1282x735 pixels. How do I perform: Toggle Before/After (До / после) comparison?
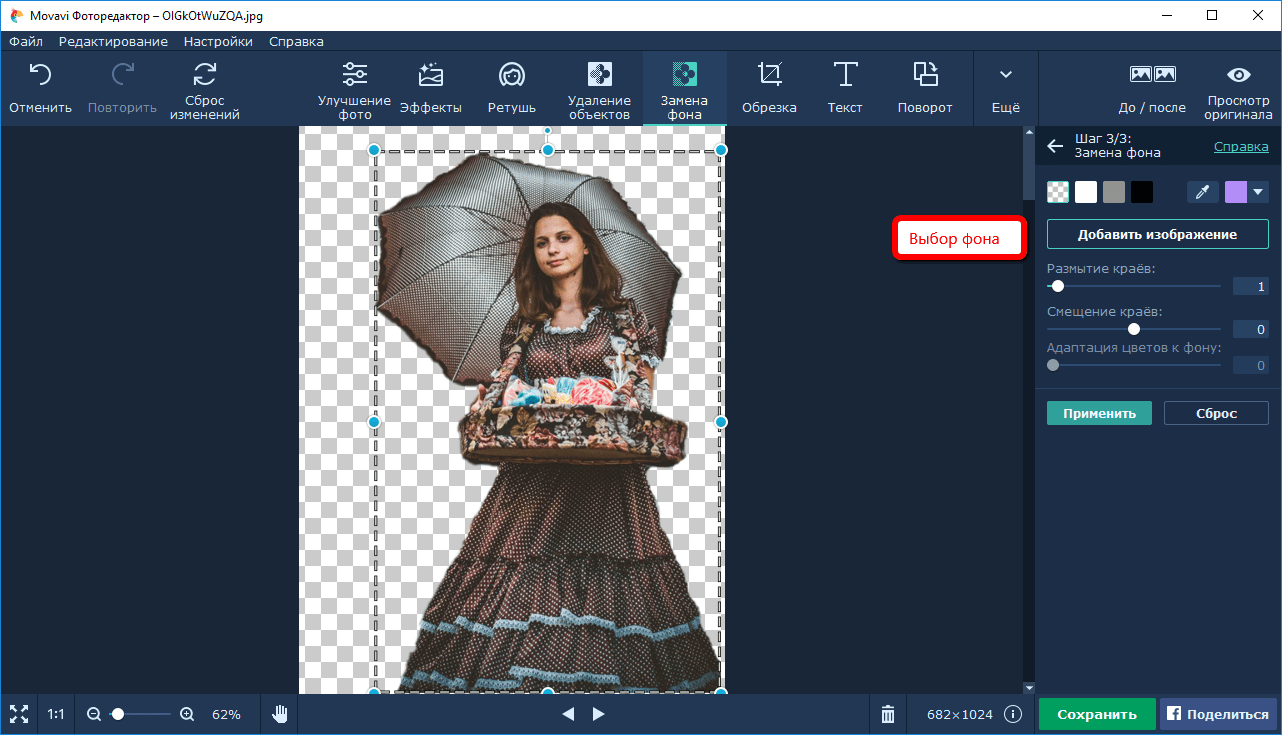1152,75
